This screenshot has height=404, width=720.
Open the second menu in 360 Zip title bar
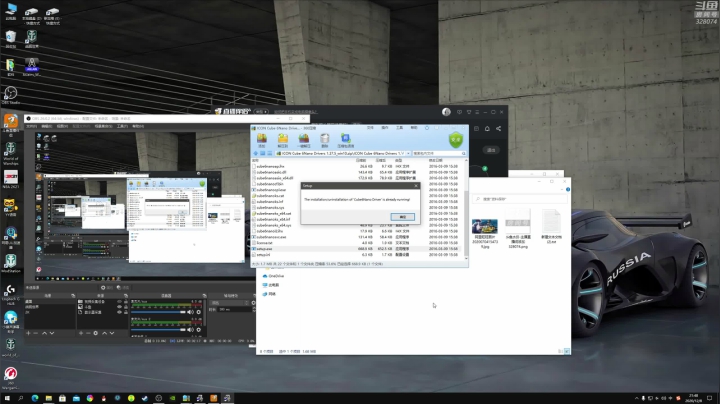[x=385, y=128]
